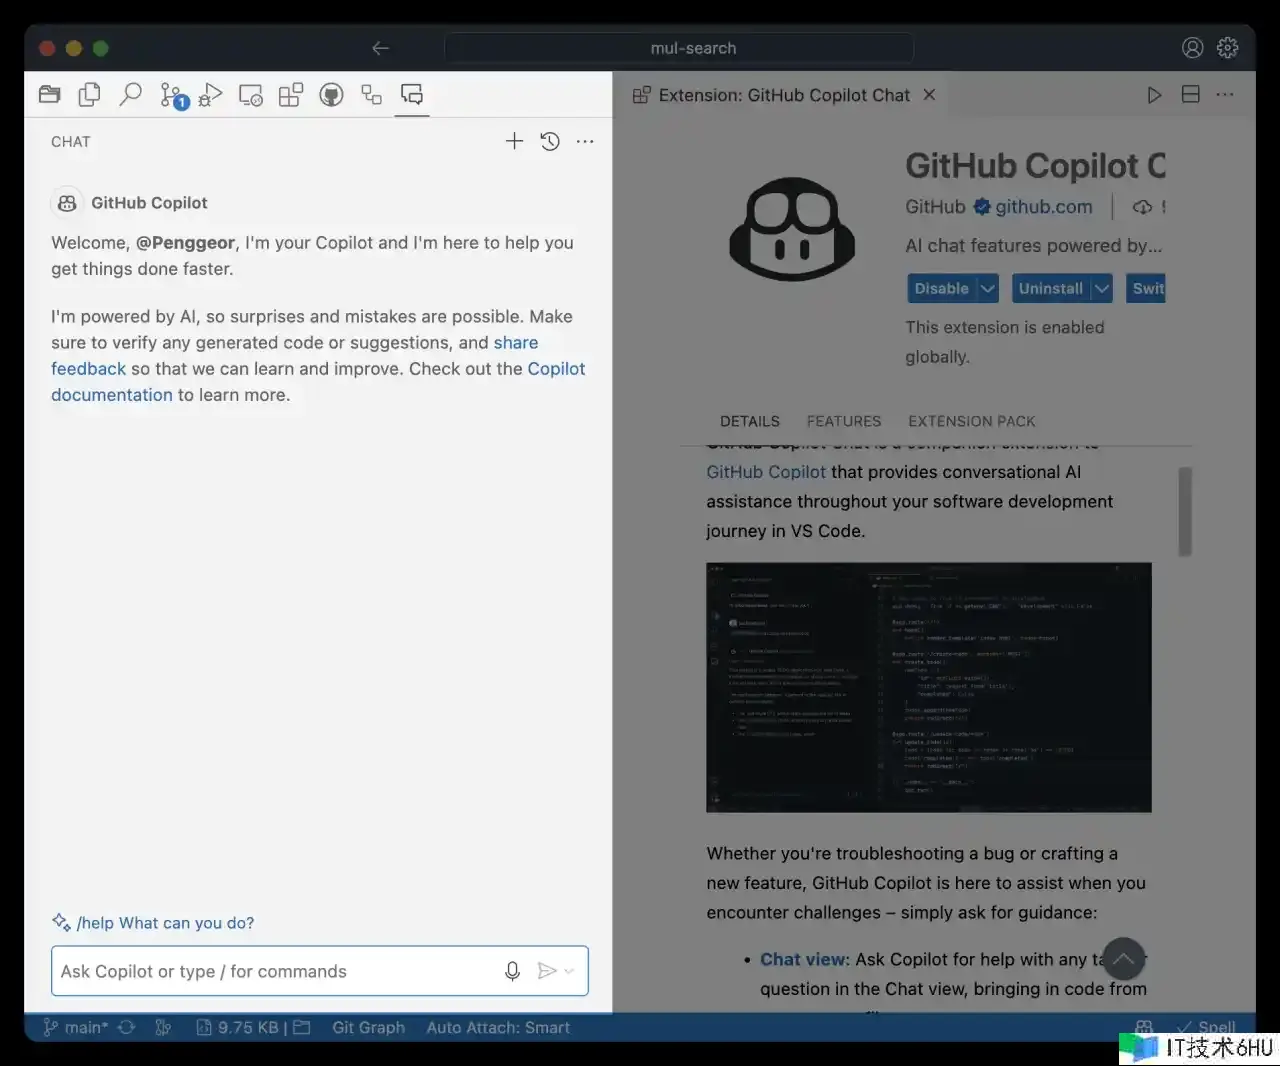Close the Extension: GitHub Copilot Chat tab
This screenshot has height=1066, width=1280.
(x=929, y=95)
